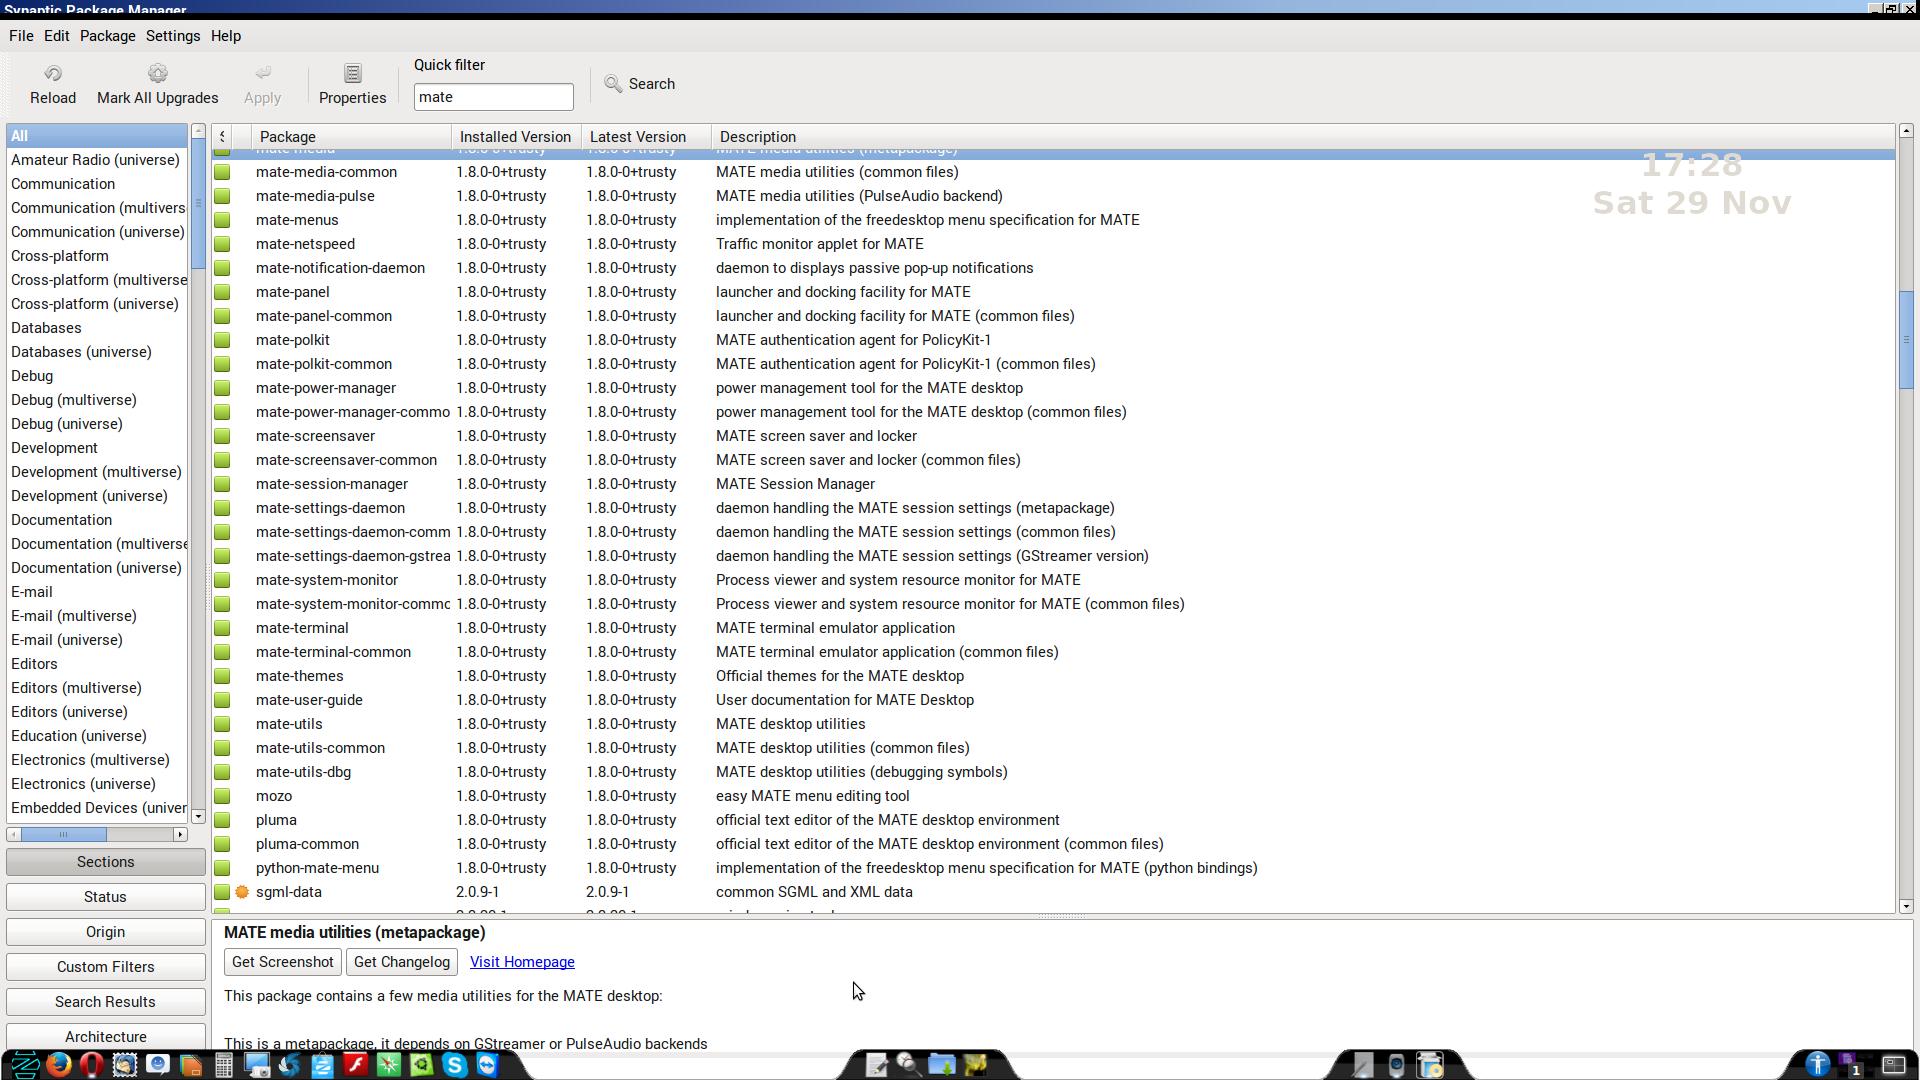The image size is (1920, 1080).
Task: Click the Origin filter button in sidebar
Action: 104,931
